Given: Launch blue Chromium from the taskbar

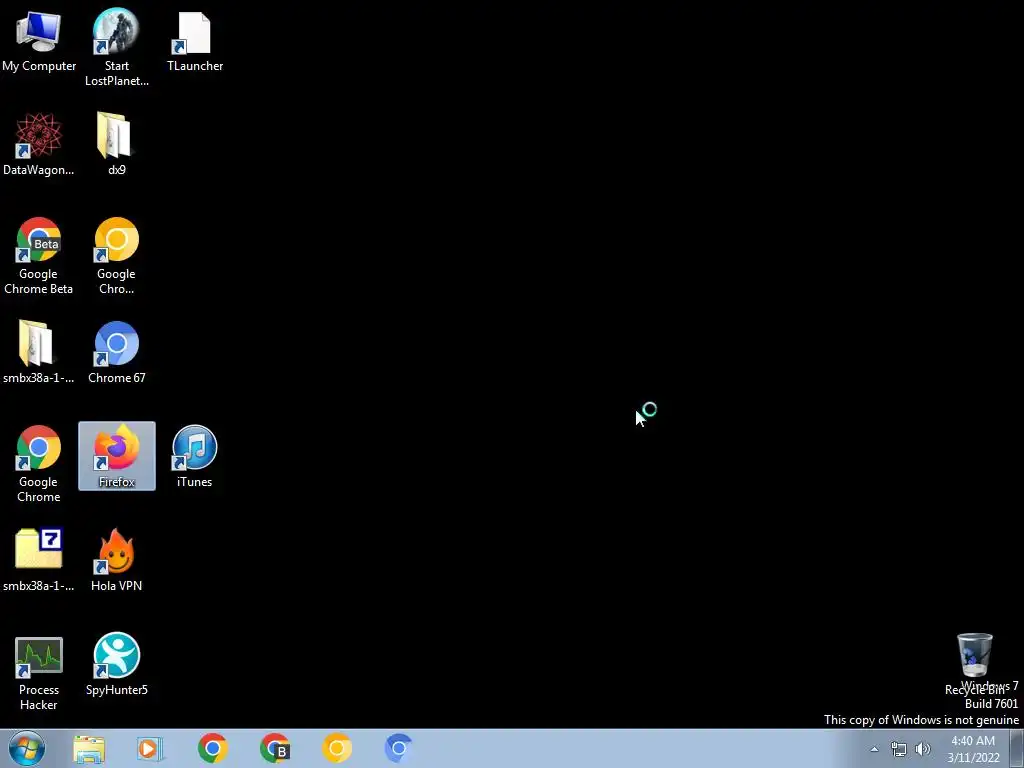Looking at the screenshot, I should [398, 748].
